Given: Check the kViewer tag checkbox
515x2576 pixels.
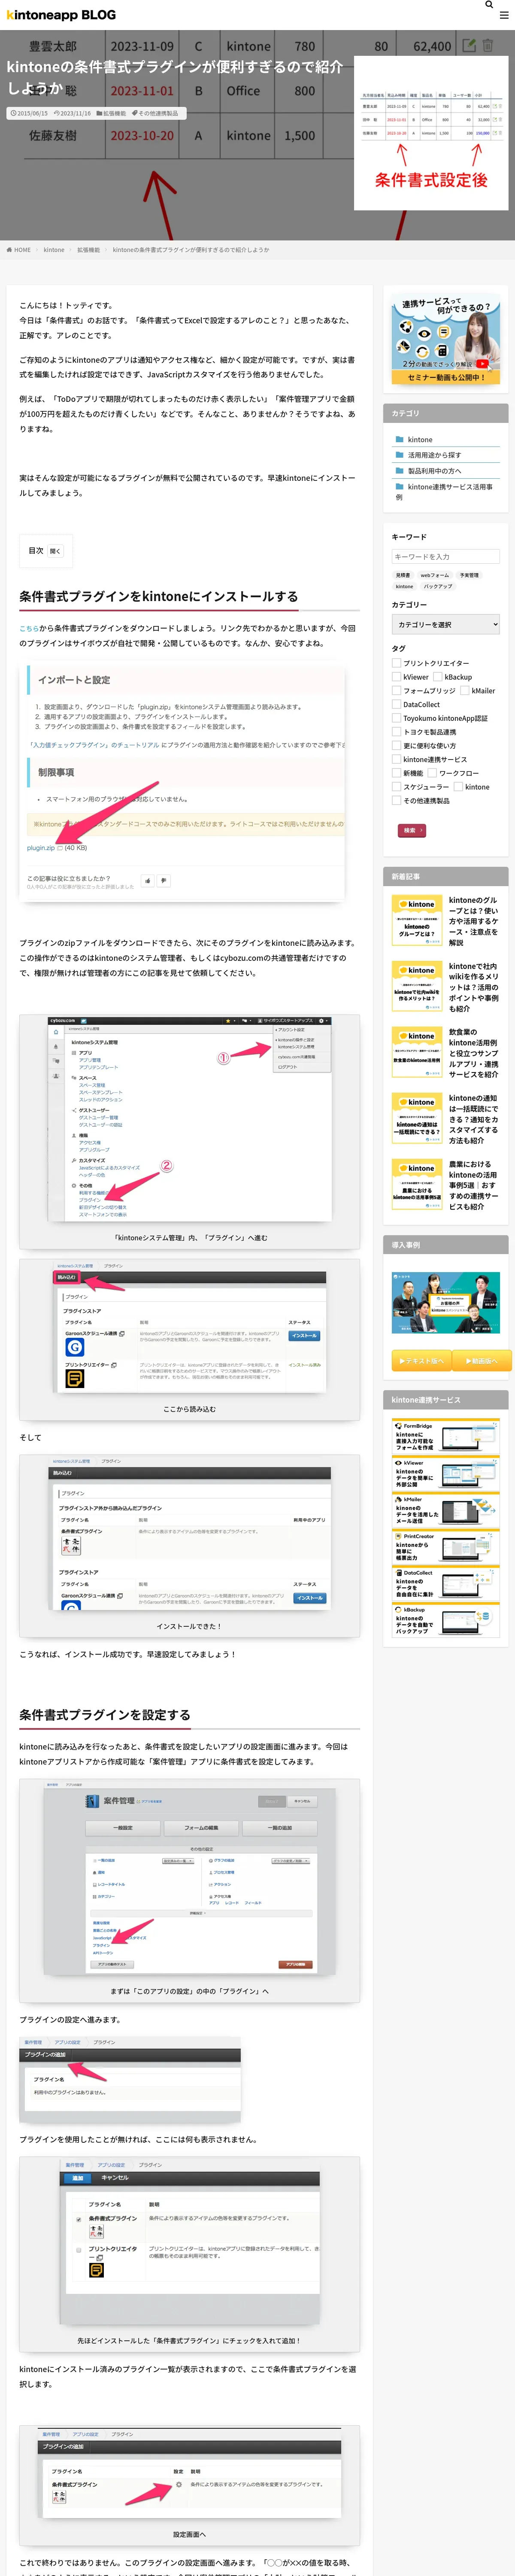Looking at the screenshot, I should 397,677.
